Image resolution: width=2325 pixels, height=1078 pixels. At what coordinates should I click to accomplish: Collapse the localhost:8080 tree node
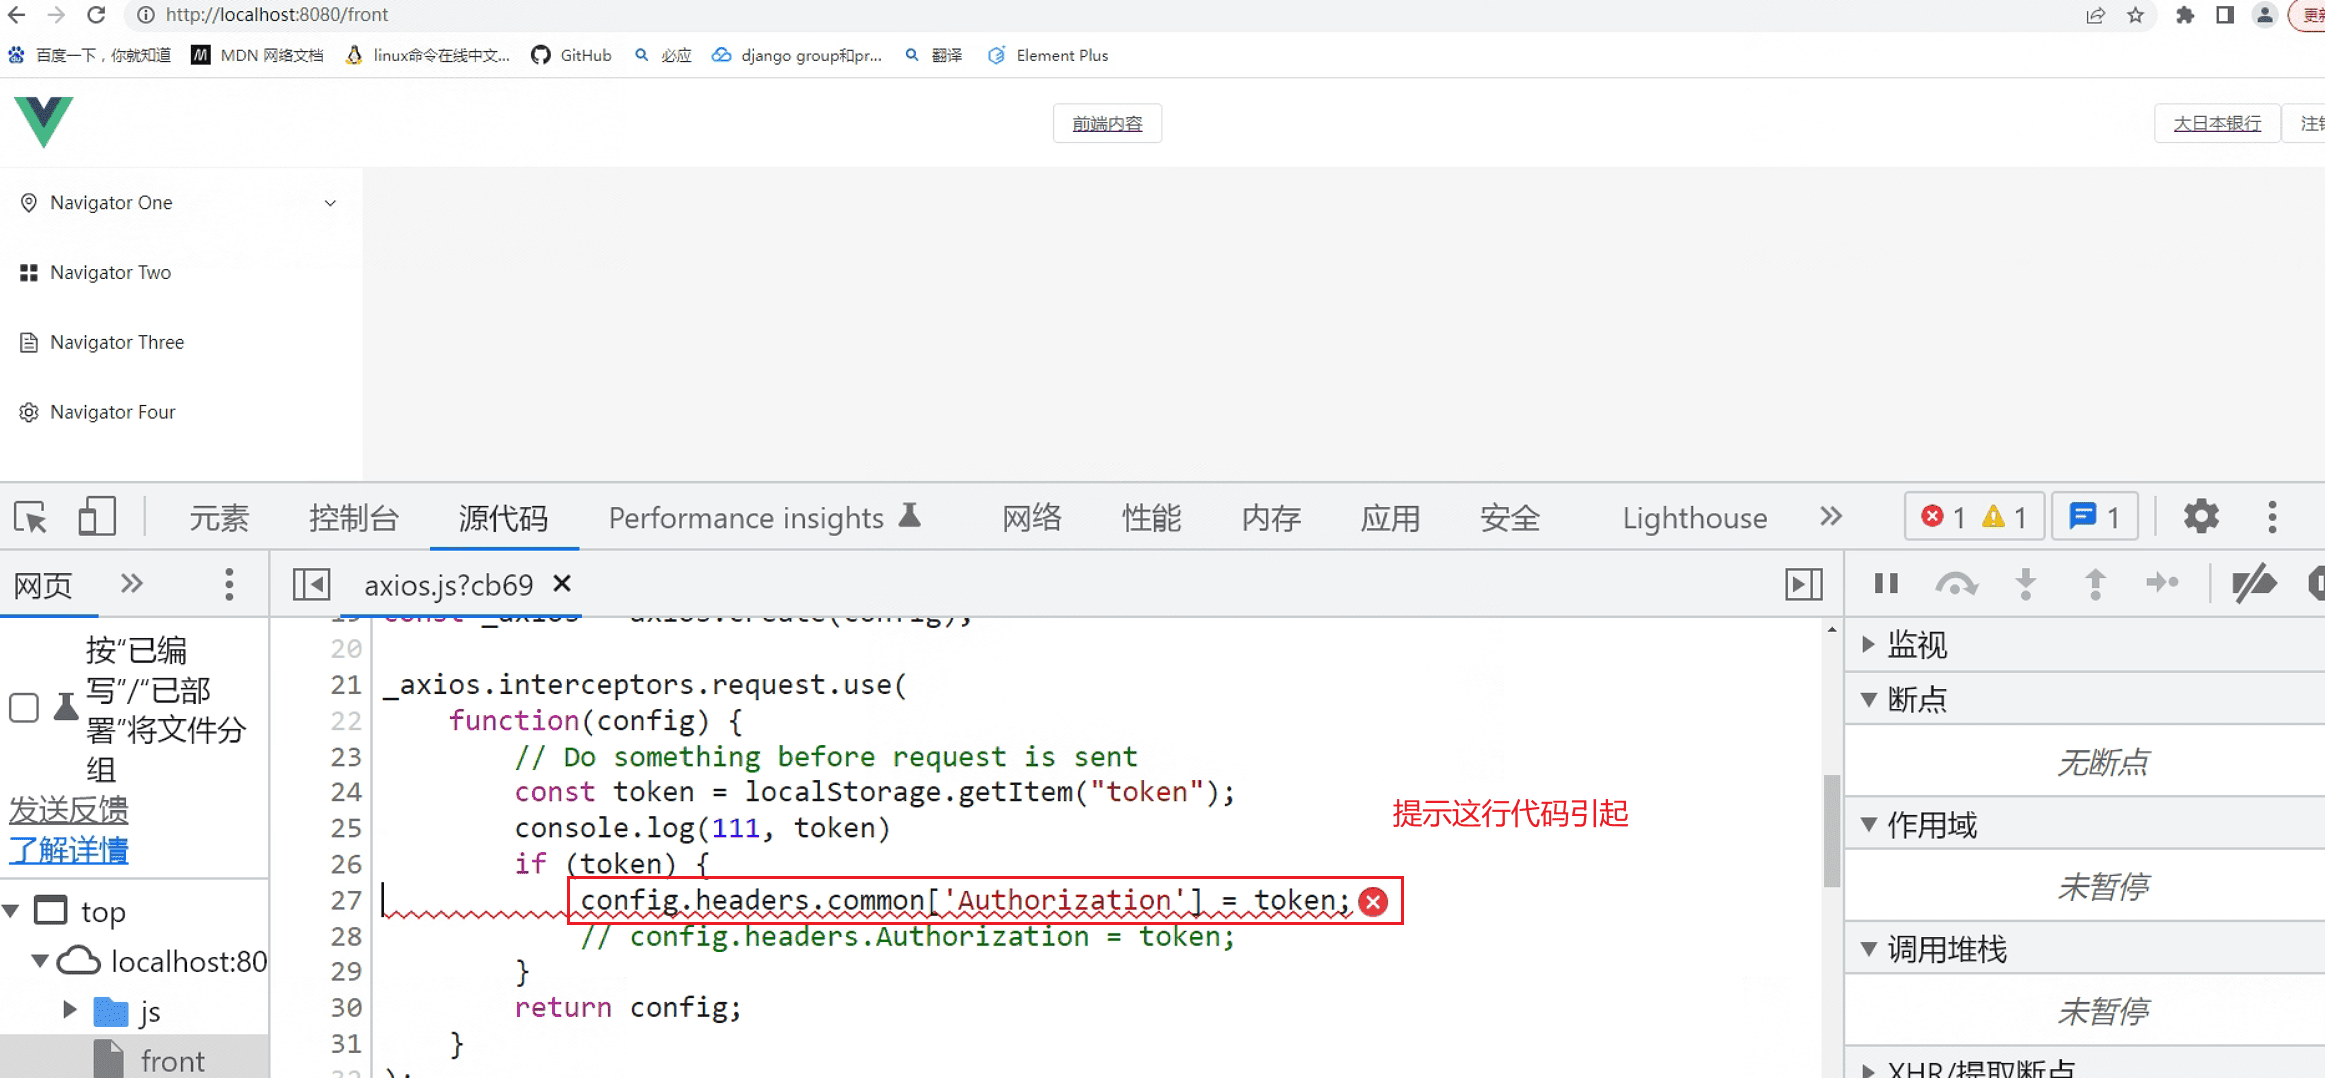pos(40,961)
